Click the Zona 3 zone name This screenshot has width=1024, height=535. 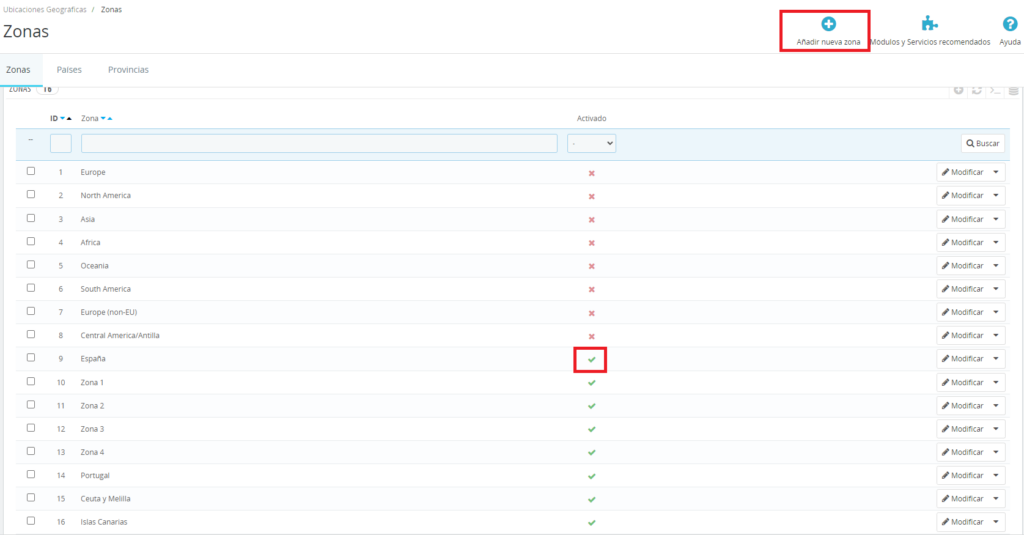tap(92, 429)
